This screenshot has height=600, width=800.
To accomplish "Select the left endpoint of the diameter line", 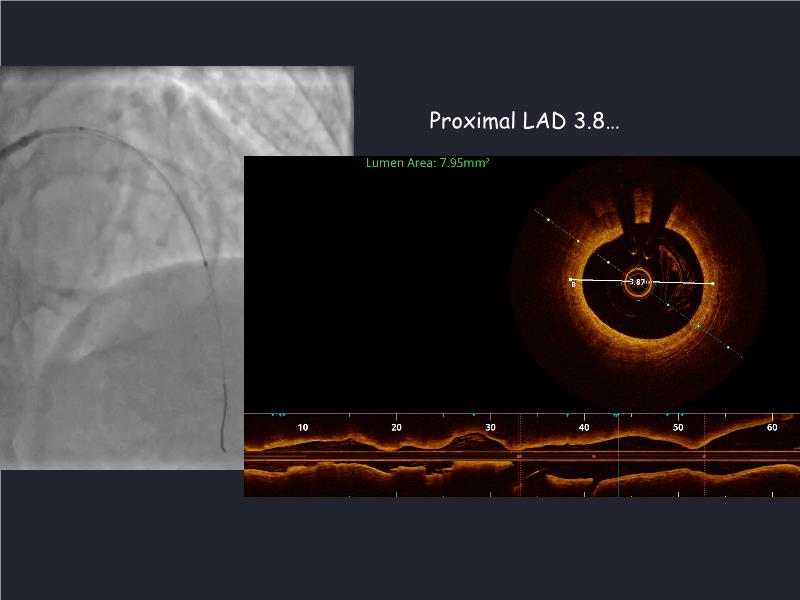I will 571,280.
